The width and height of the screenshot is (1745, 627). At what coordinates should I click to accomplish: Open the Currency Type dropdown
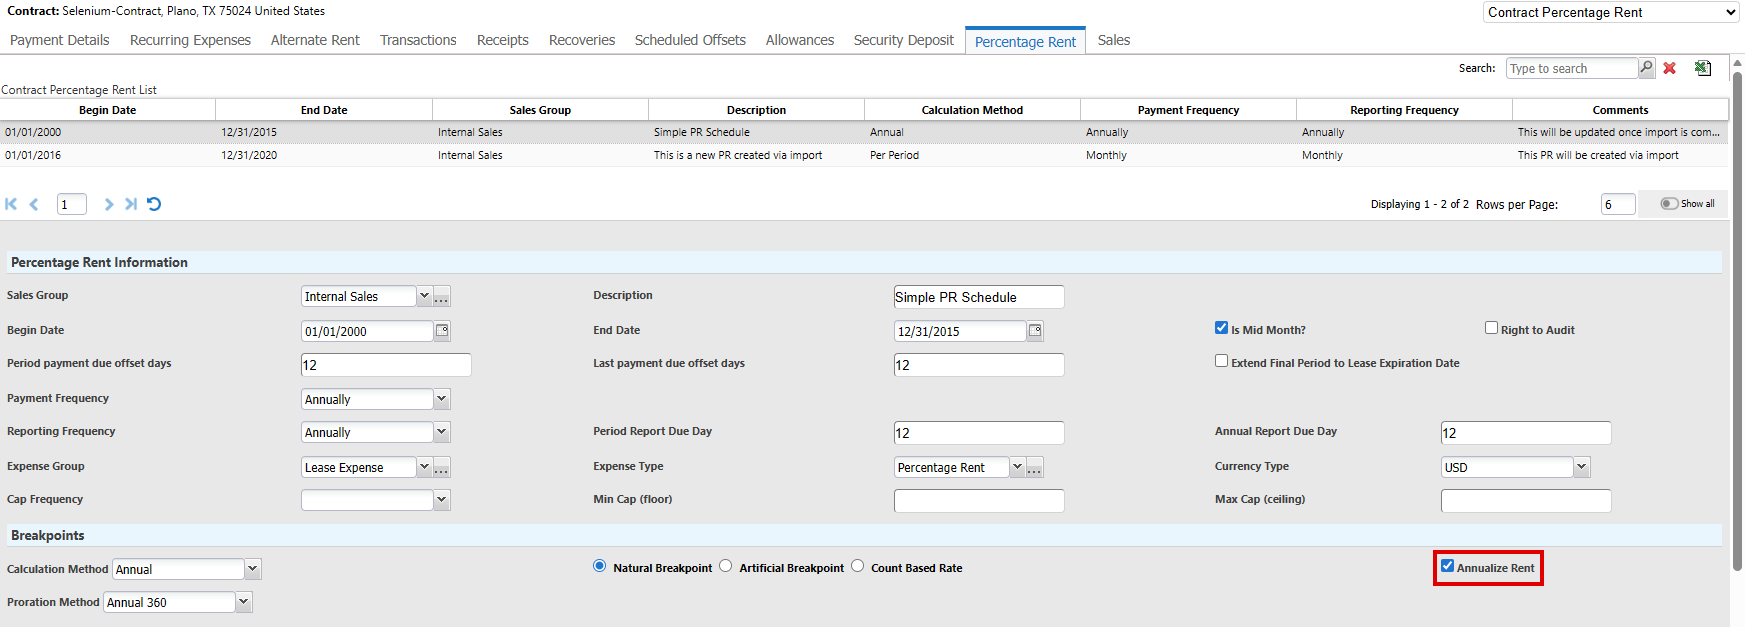[1581, 467]
